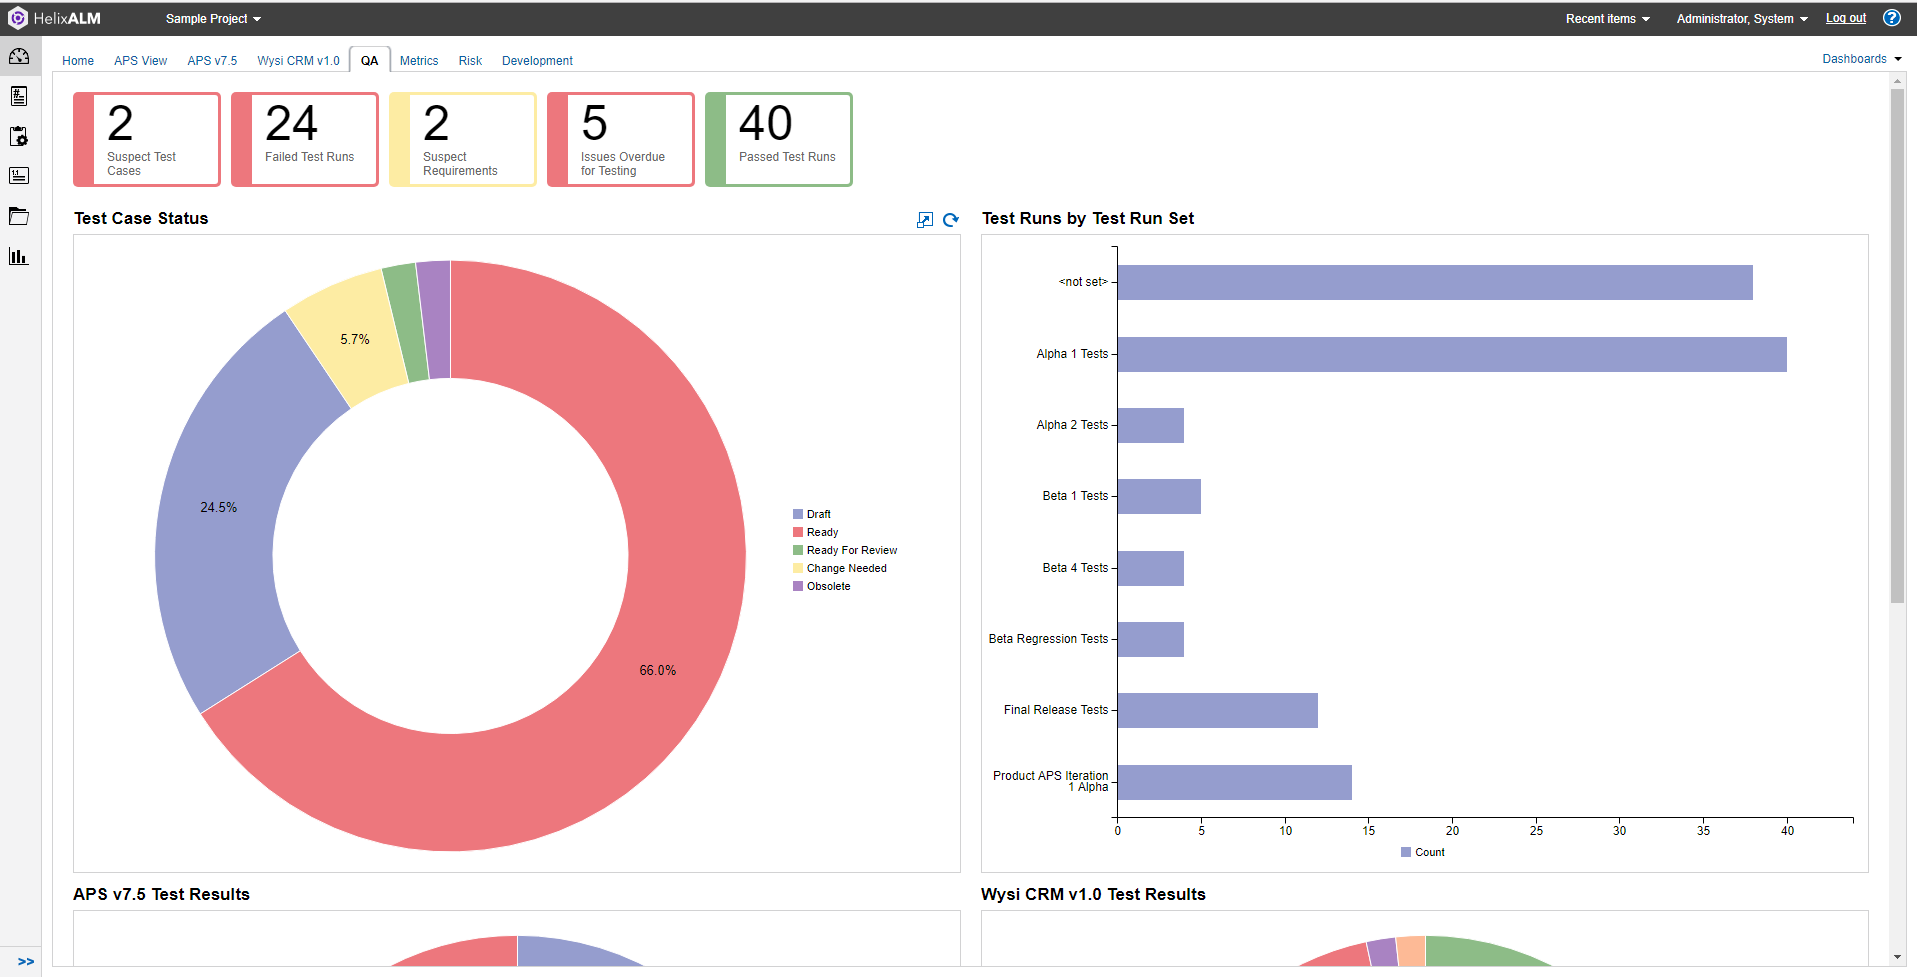This screenshot has width=1917, height=977.
Task: Open the clipboard-with-gear sidebar icon
Action: (19, 136)
